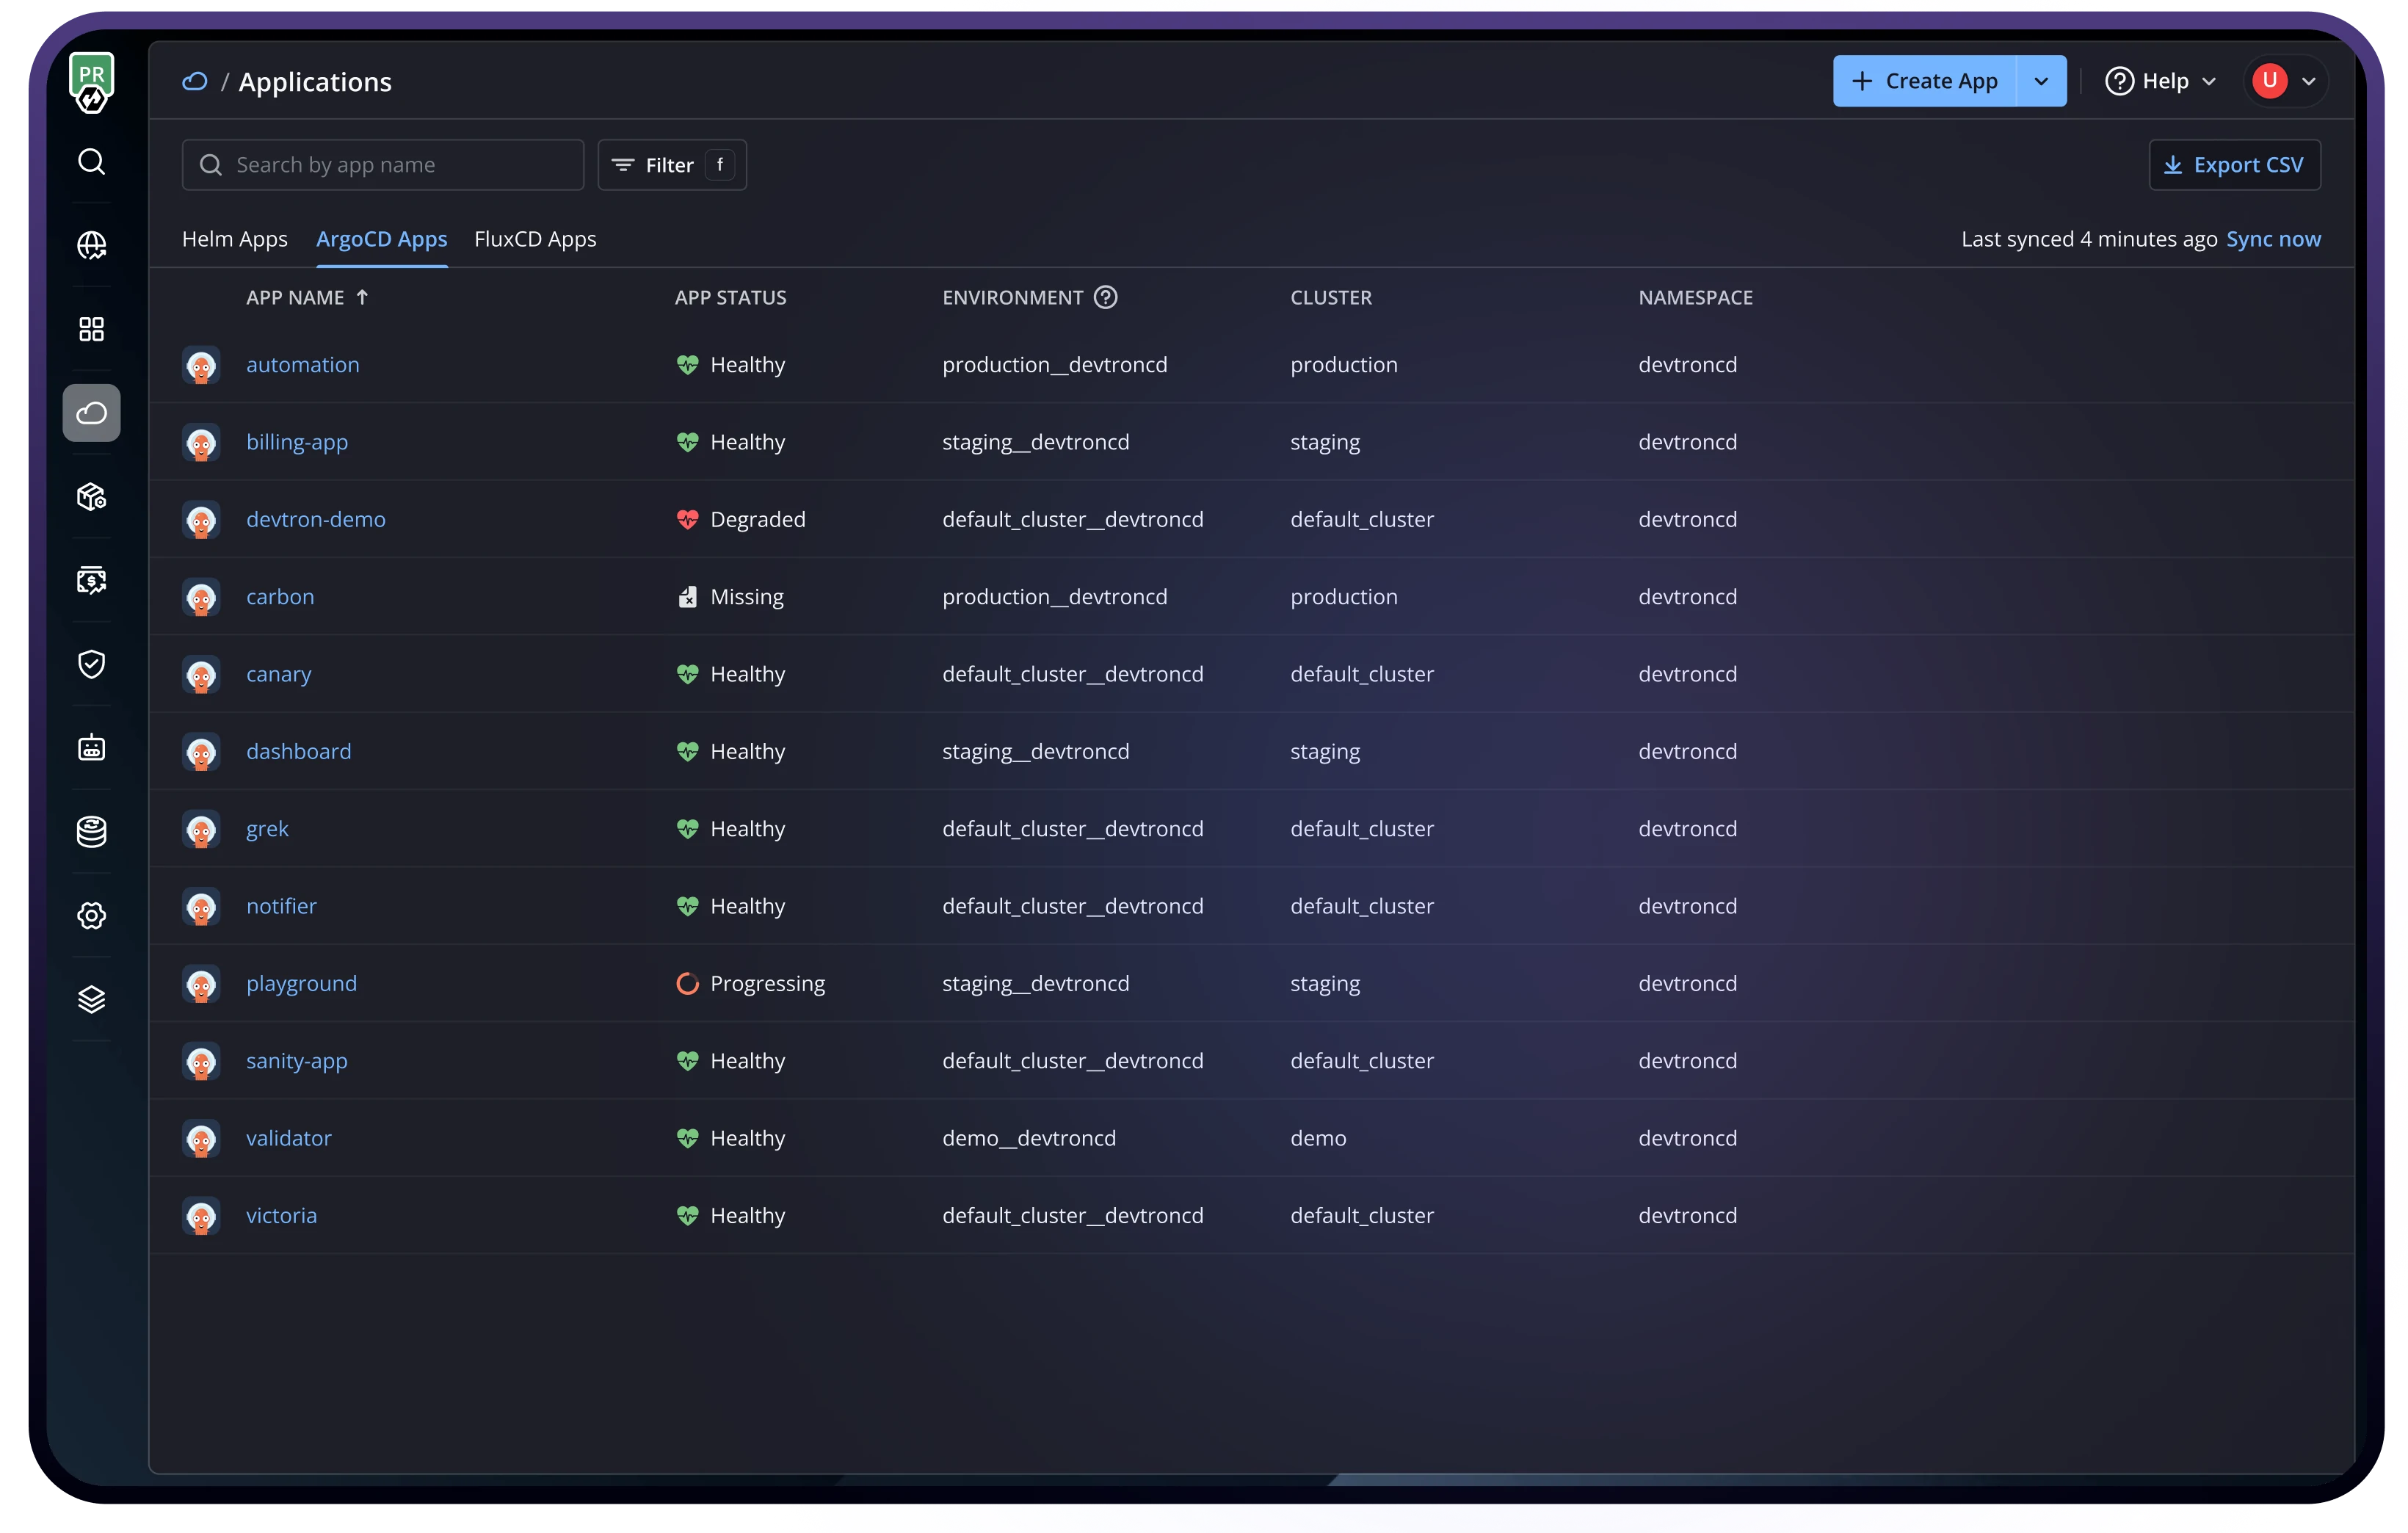This screenshot has width=2408, height=1533.
Task: Open the Help dropdown menu
Action: point(2161,81)
